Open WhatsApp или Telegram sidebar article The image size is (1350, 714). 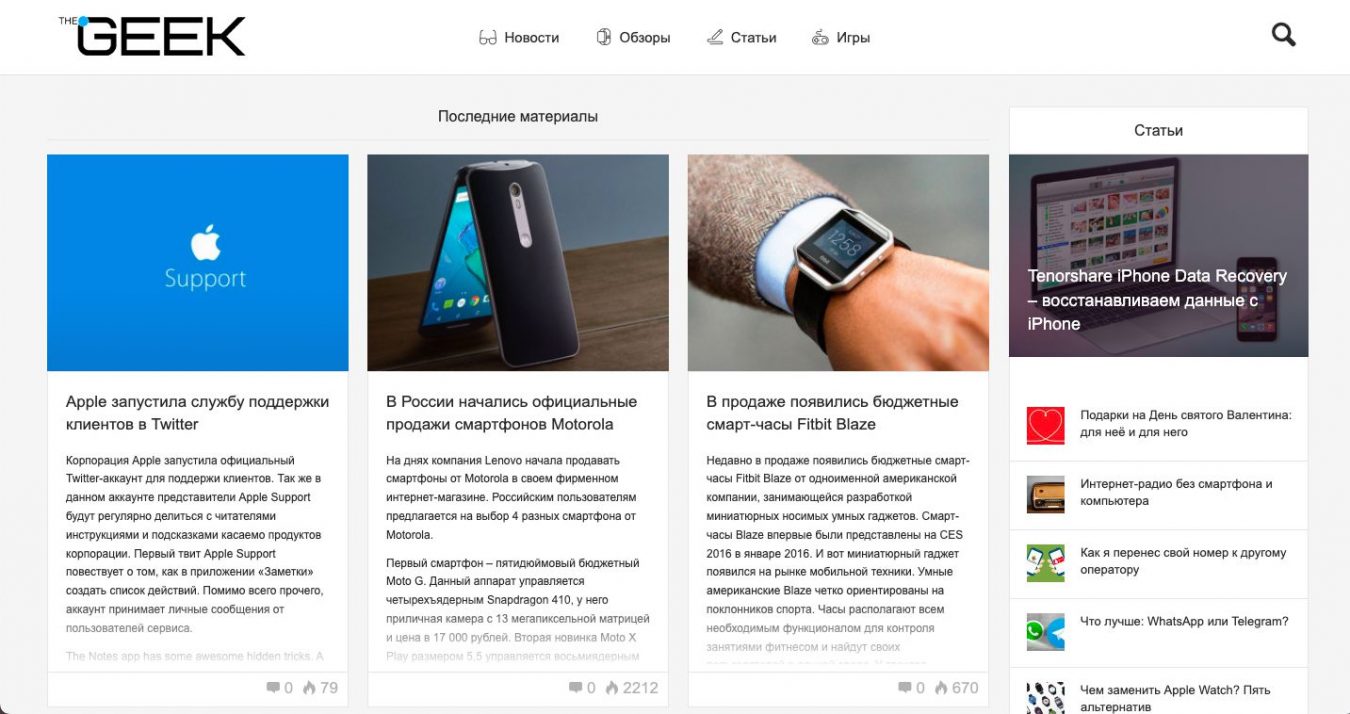pyautogui.click(x=1184, y=621)
